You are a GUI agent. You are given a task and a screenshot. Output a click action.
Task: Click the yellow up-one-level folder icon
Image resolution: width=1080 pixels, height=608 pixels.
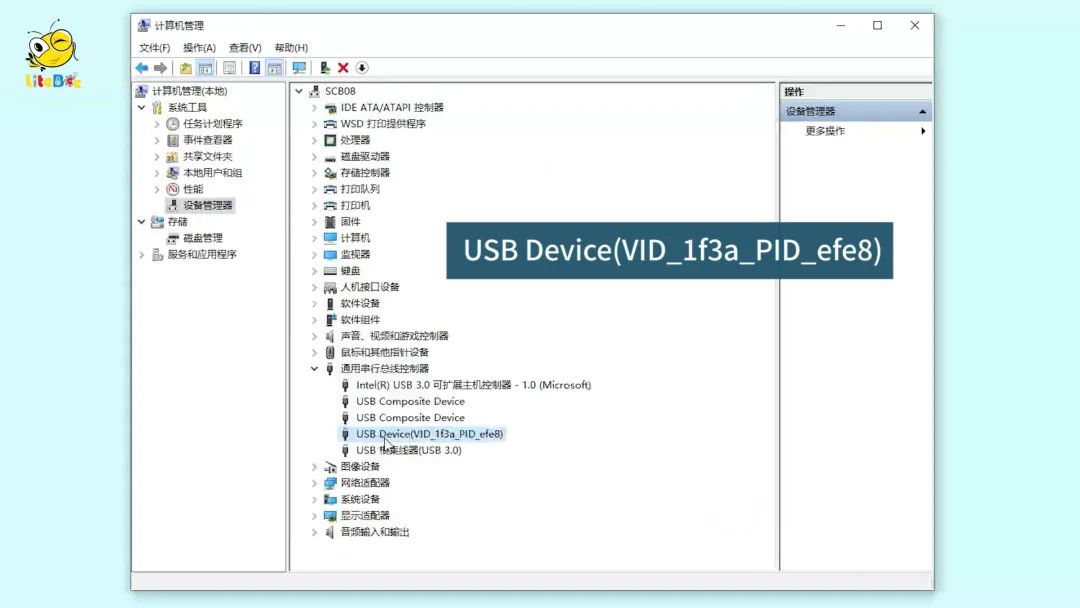(x=185, y=68)
